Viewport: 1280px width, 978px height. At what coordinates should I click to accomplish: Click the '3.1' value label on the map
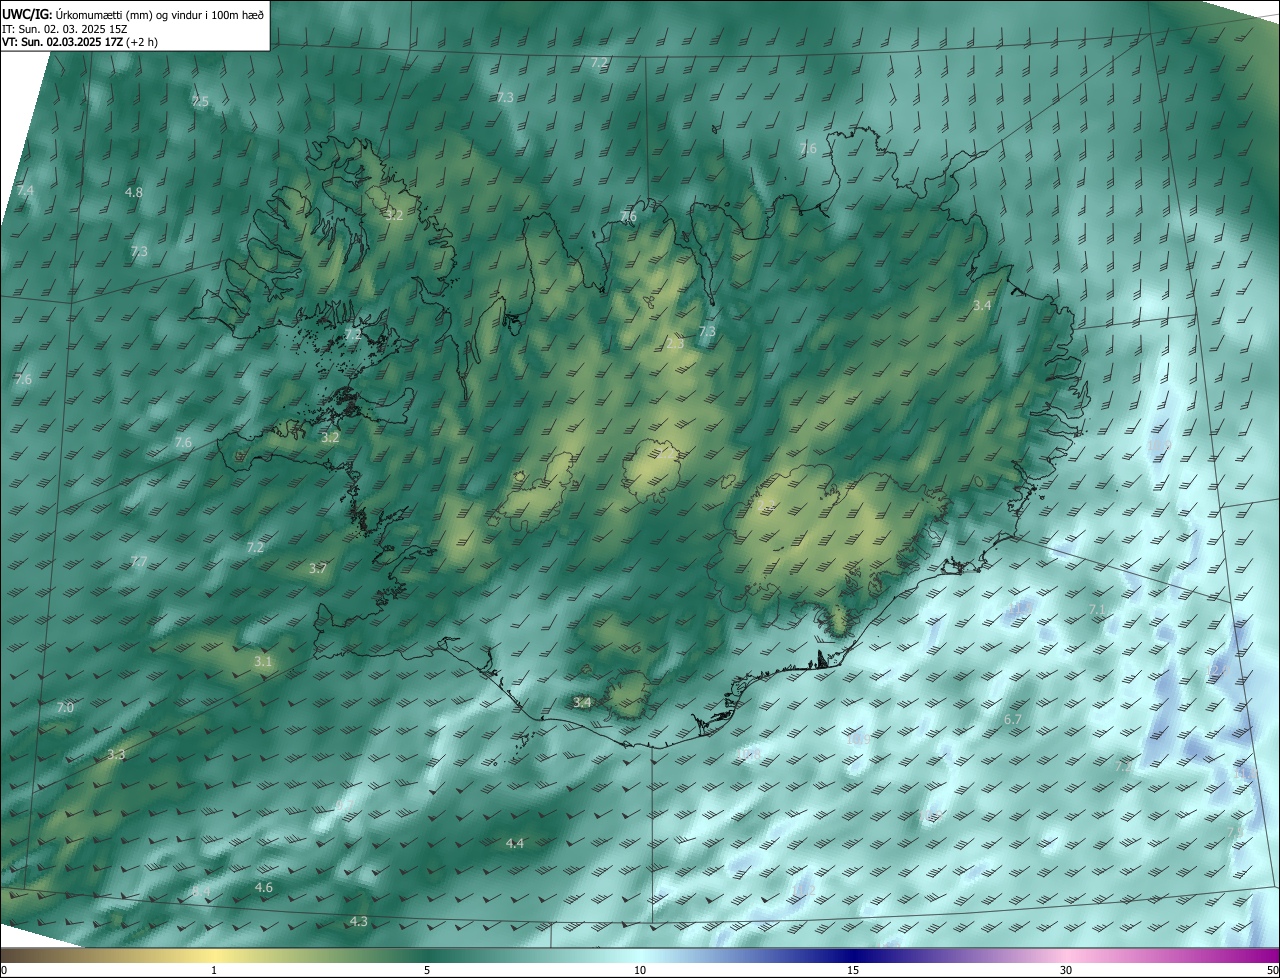[x=262, y=662]
